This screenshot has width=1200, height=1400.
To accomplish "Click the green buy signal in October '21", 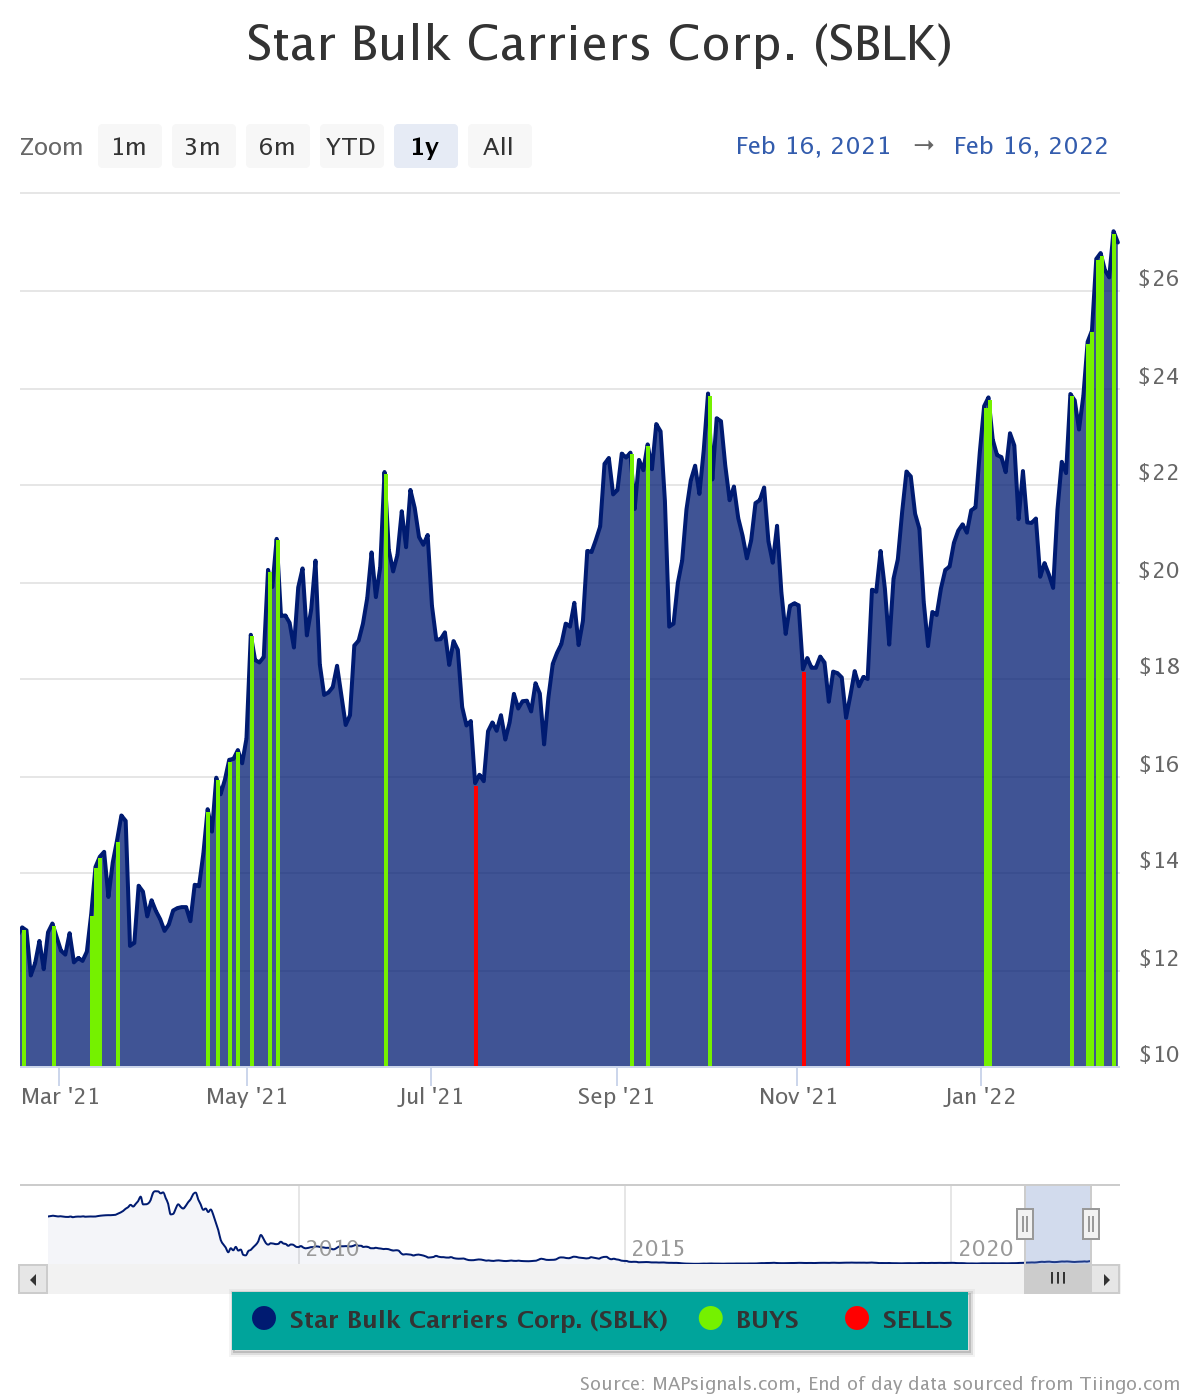I will point(710,732).
